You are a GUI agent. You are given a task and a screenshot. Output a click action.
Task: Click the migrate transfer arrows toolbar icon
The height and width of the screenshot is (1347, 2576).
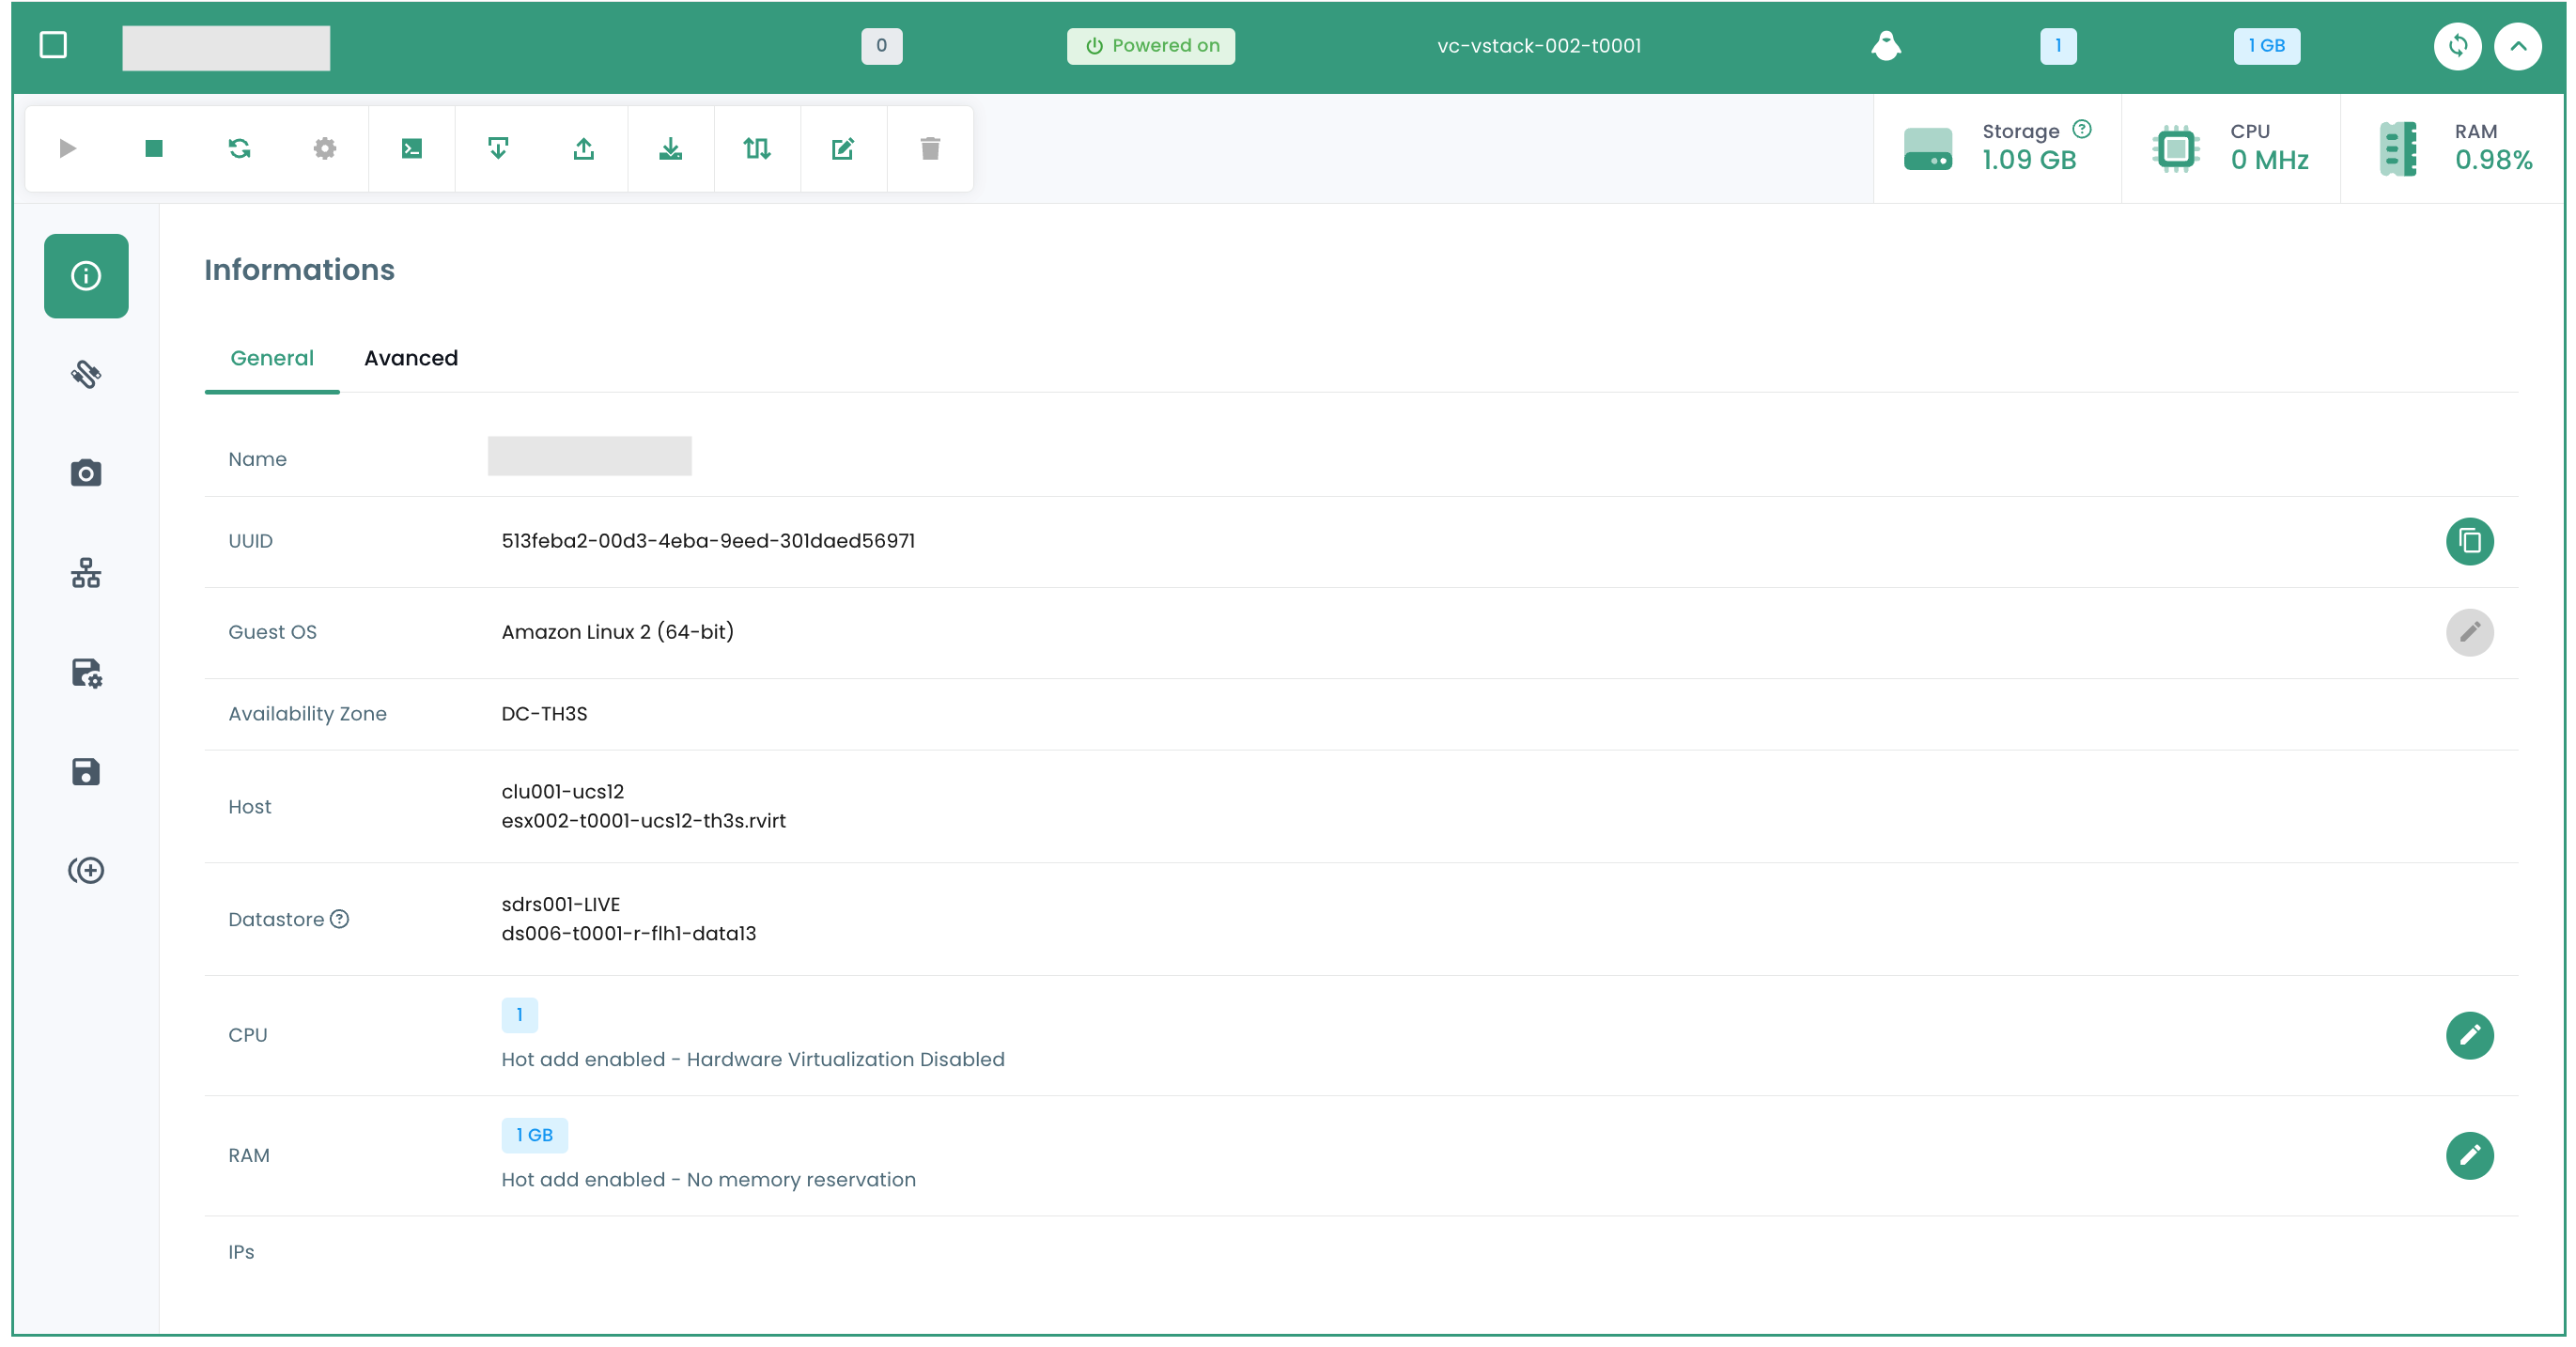pyautogui.click(x=756, y=149)
